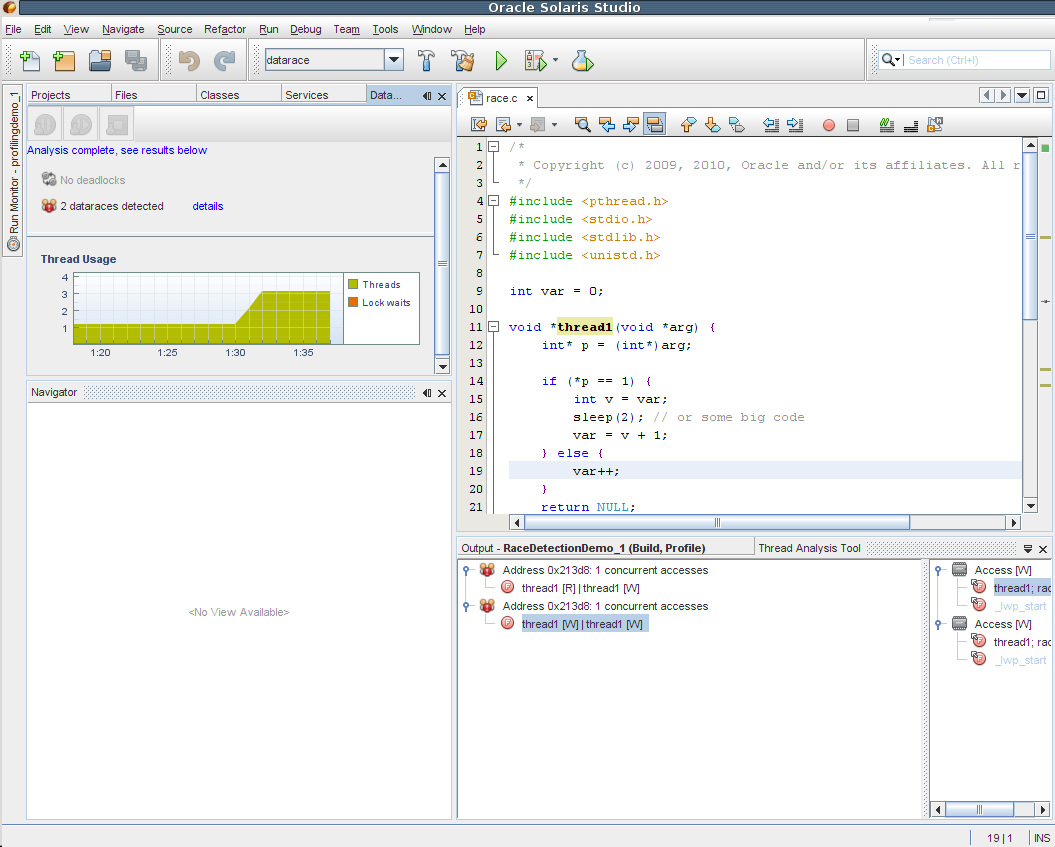This screenshot has height=847, width=1055.
Task: Run the project with green arrow
Action: pos(501,61)
